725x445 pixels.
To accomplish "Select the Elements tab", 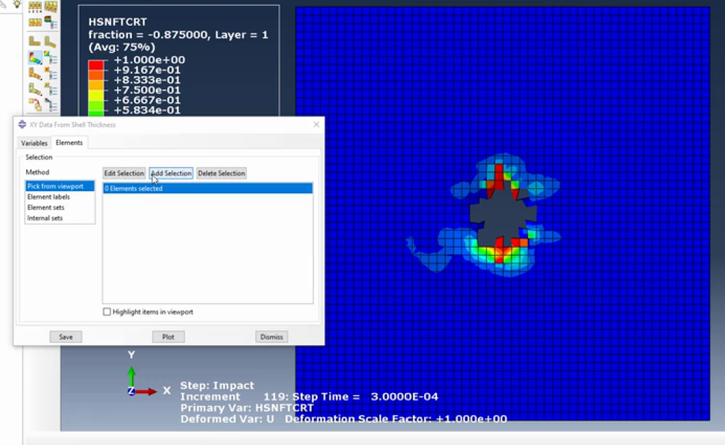I will point(69,143).
